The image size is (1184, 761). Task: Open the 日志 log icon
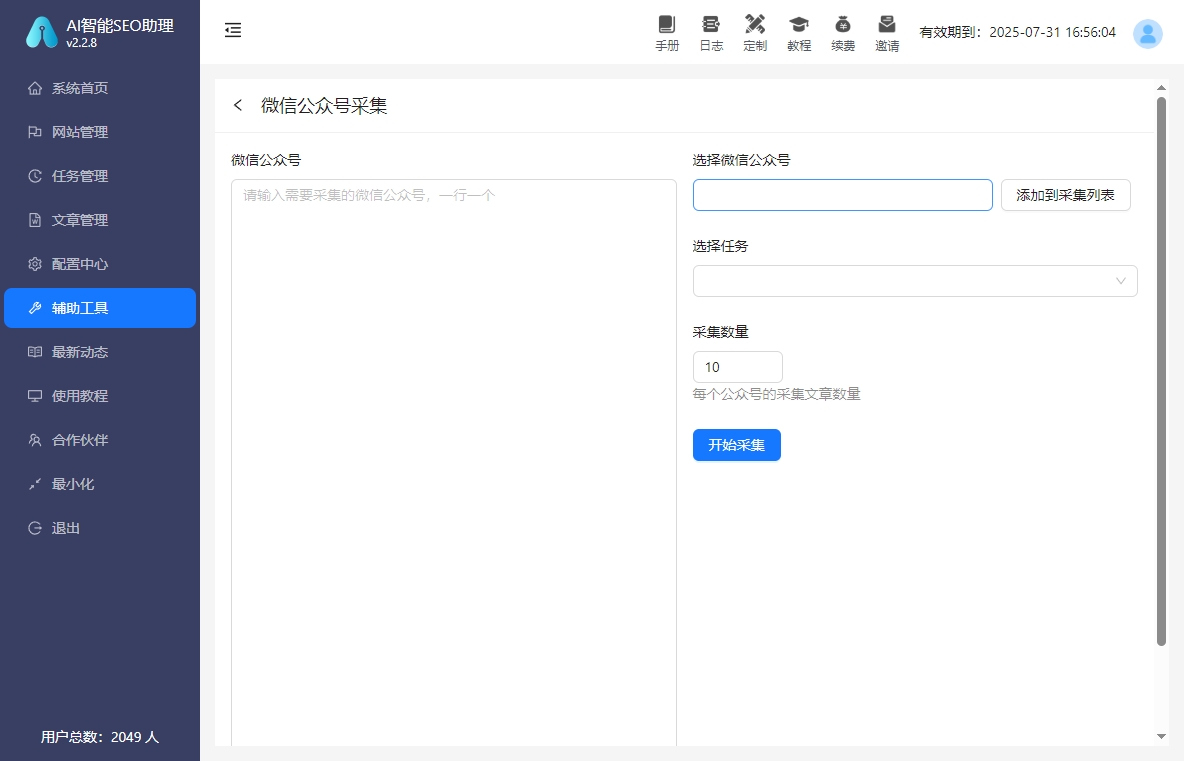coord(711,32)
